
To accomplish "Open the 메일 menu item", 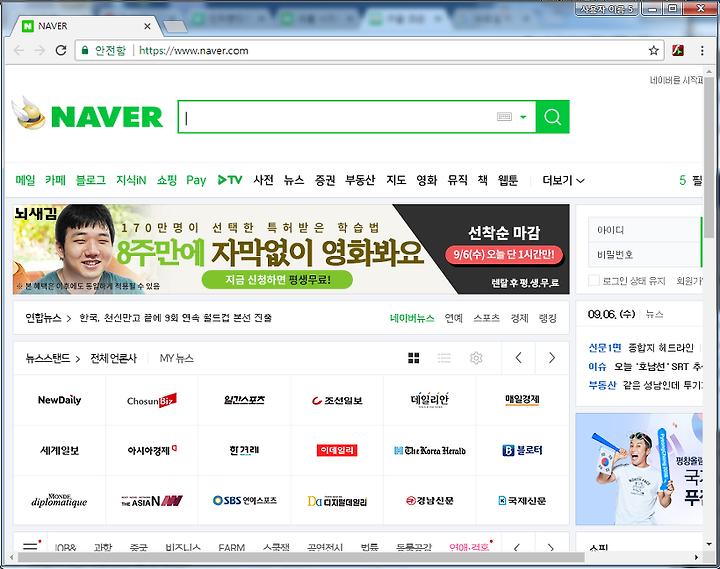I will (25, 180).
